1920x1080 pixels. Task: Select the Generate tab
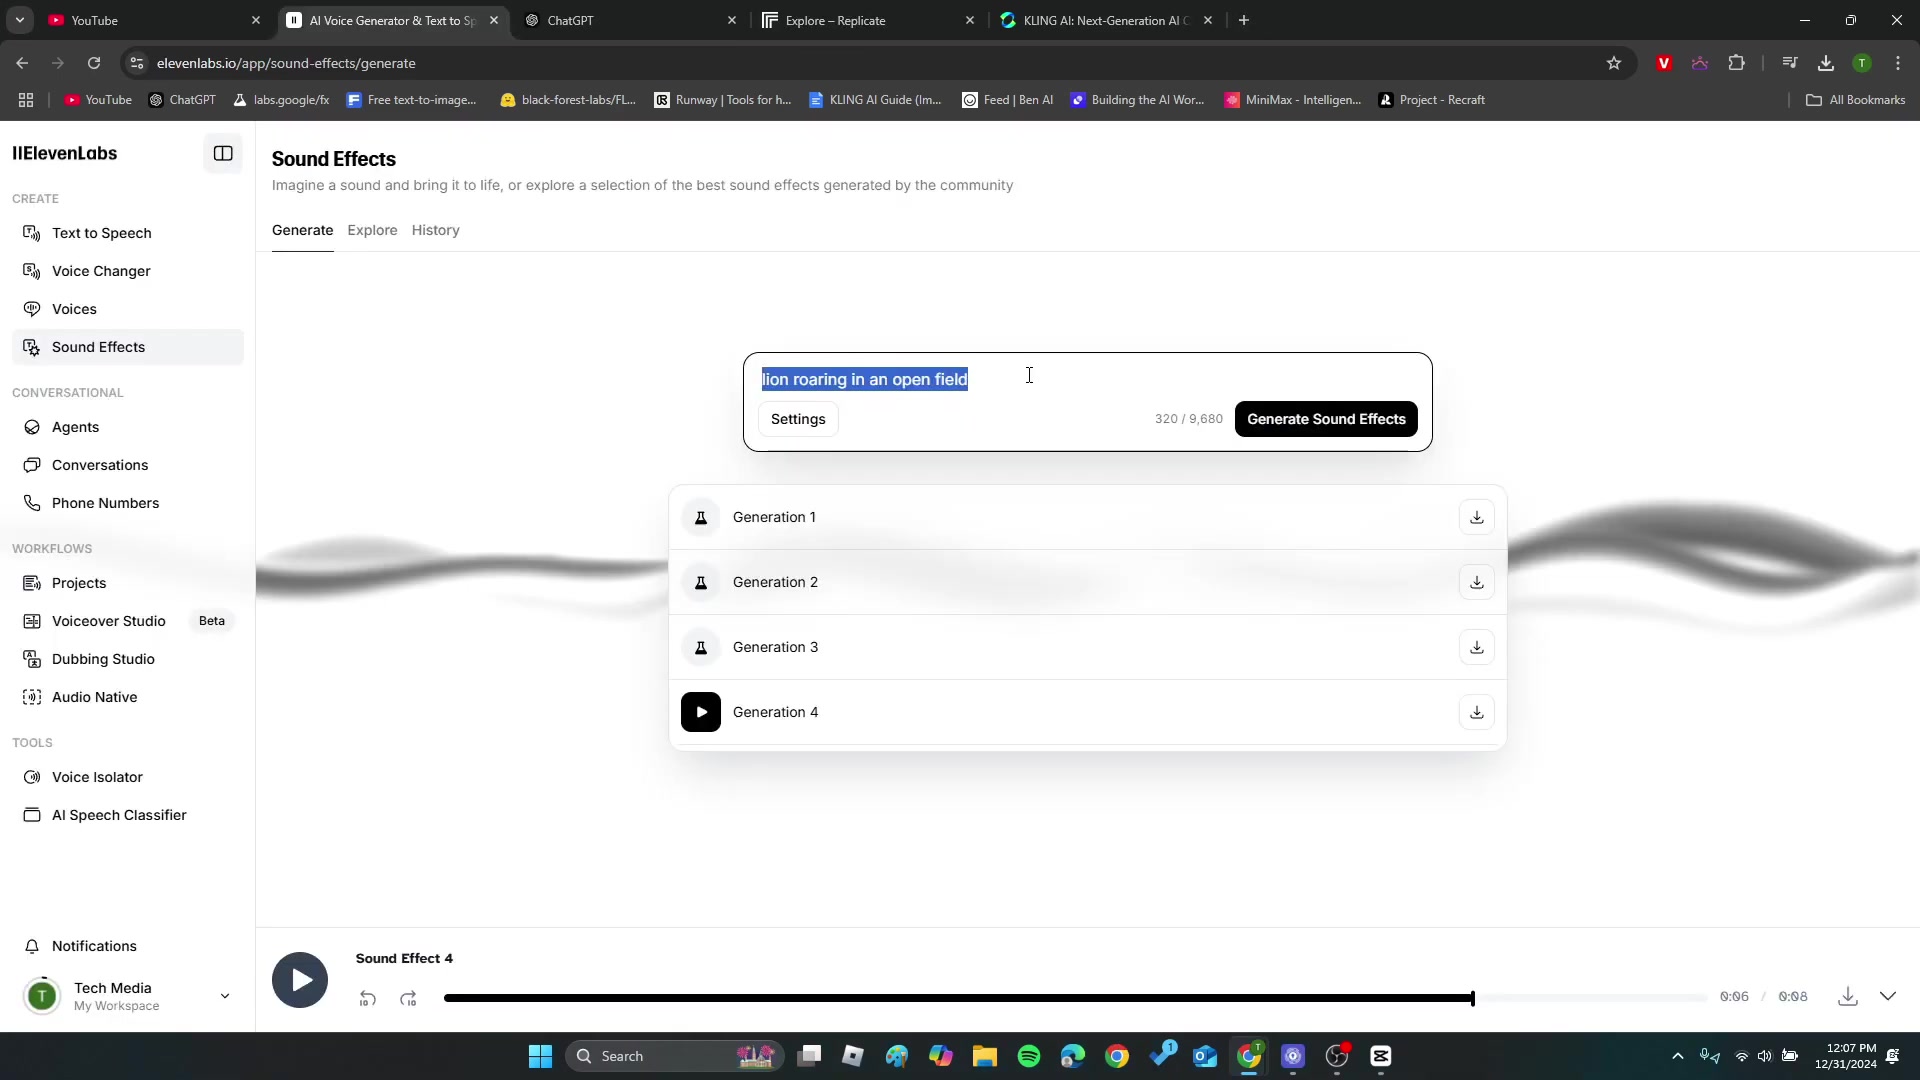(x=302, y=230)
